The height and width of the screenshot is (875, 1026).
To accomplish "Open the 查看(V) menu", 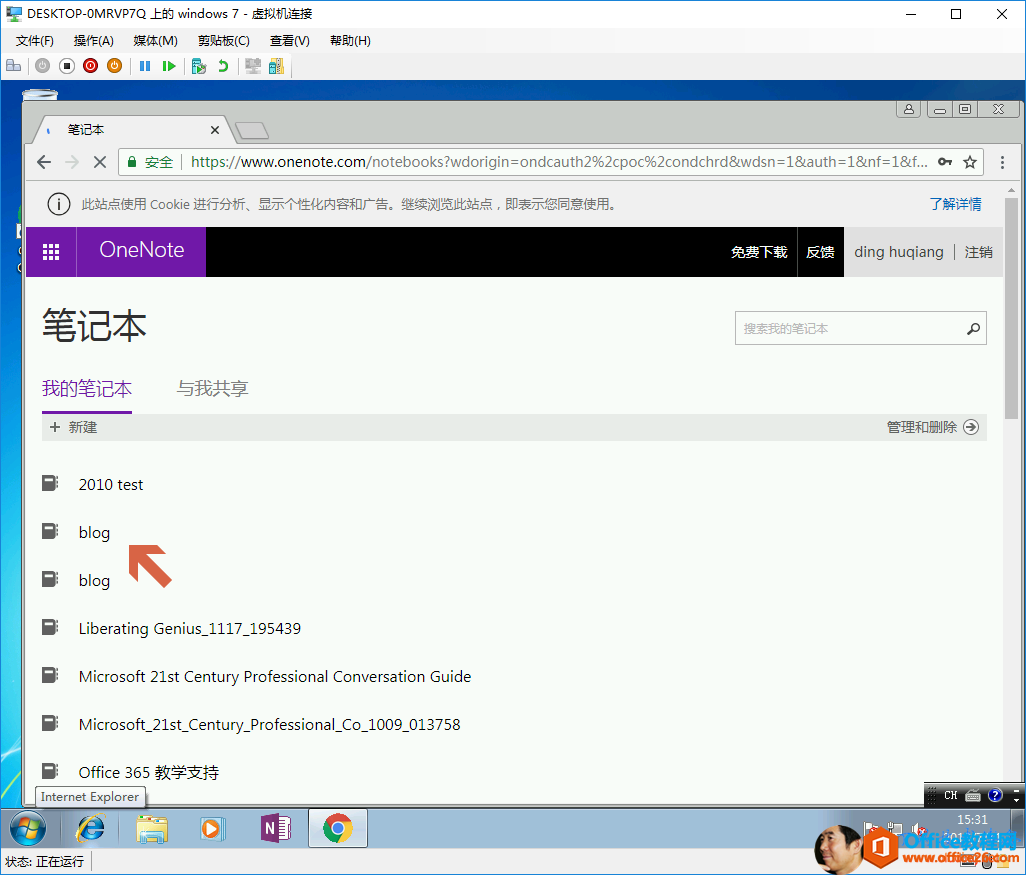I will point(289,41).
